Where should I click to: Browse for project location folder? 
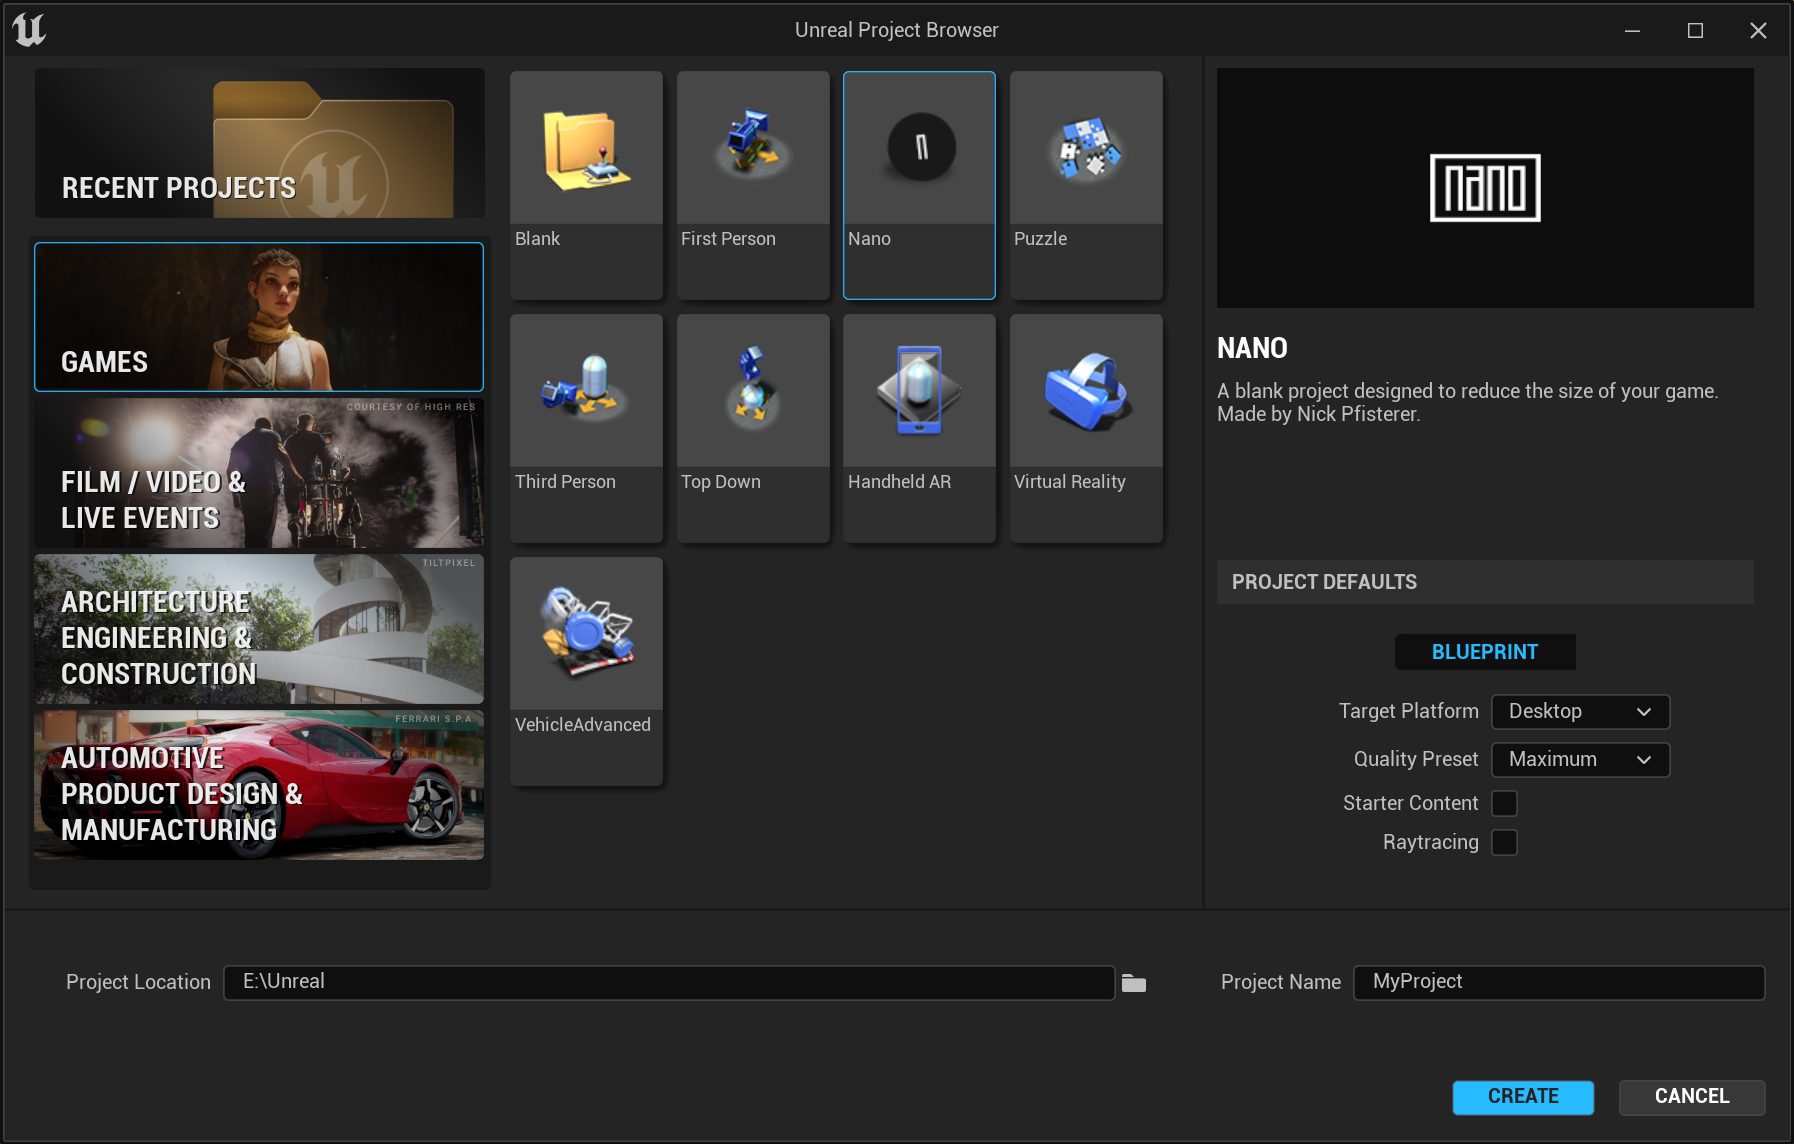coord(1133,983)
